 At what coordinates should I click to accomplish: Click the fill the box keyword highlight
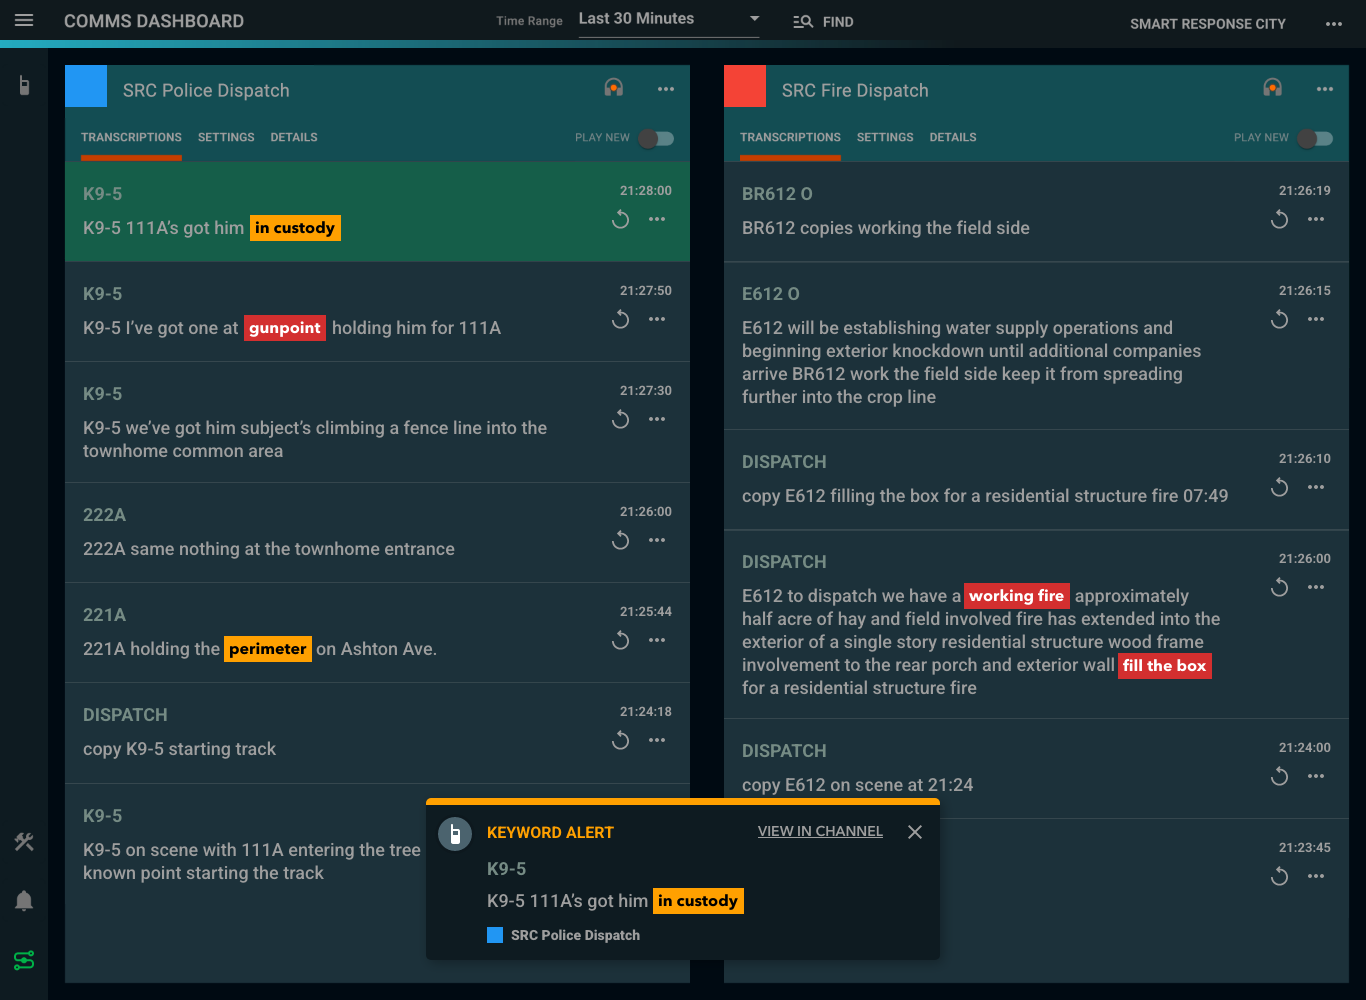[1165, 666]
